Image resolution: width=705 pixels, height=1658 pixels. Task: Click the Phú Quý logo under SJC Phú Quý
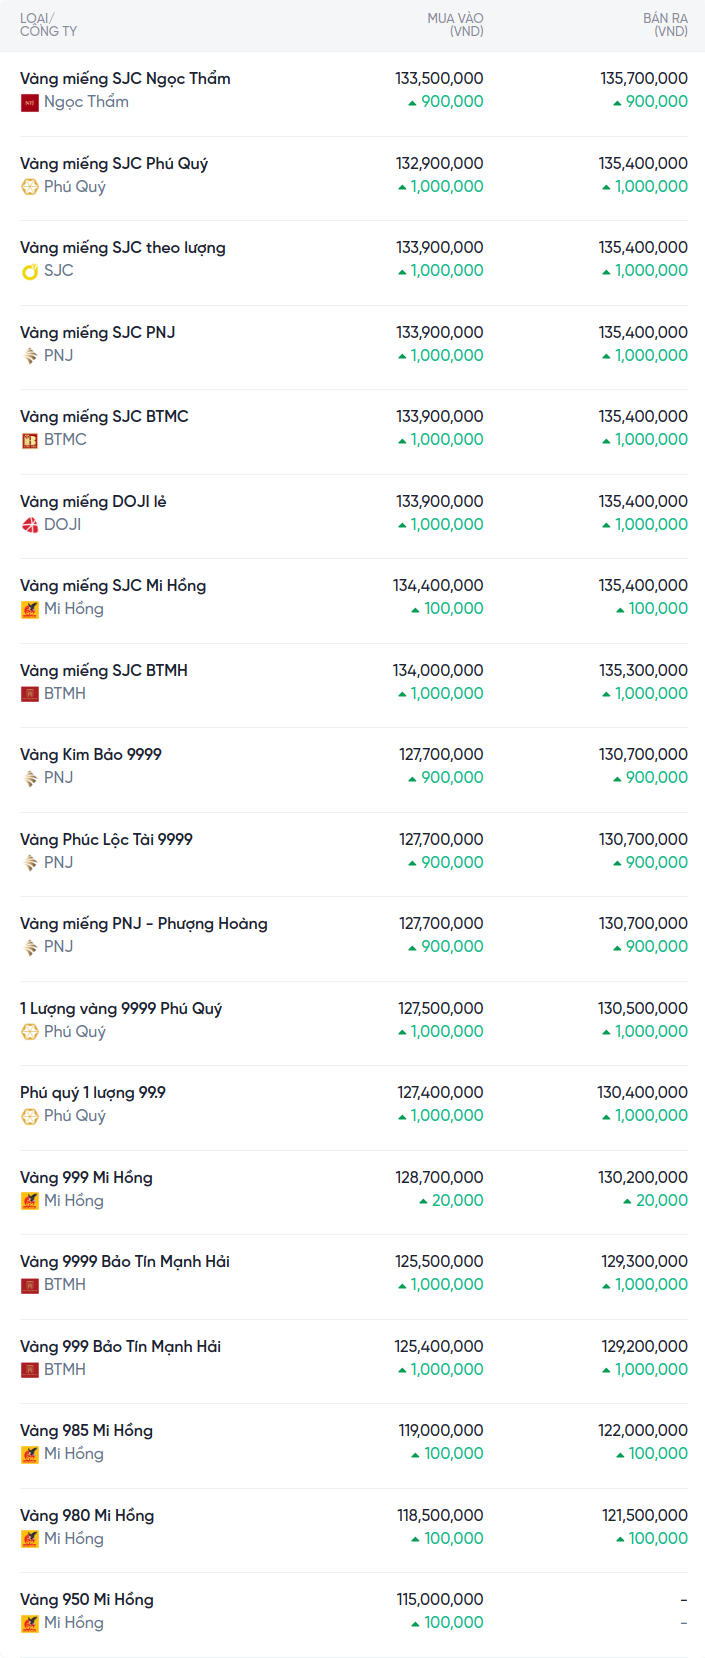point(30,187)
